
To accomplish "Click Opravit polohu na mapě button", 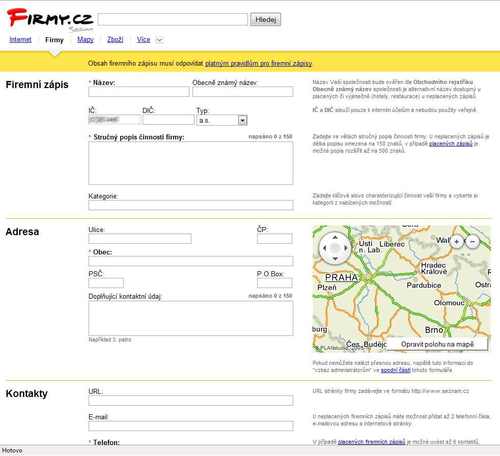I will tap(437, 344).
